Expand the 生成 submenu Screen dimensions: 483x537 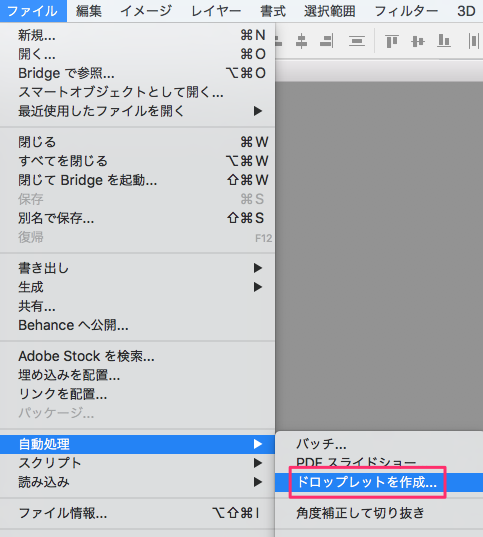tap(137, 287)
